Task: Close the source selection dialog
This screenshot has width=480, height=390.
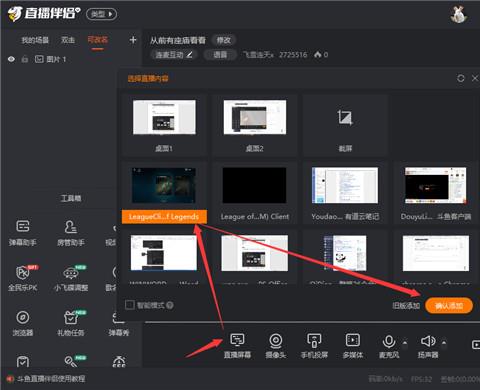Action: coord(475,78)
